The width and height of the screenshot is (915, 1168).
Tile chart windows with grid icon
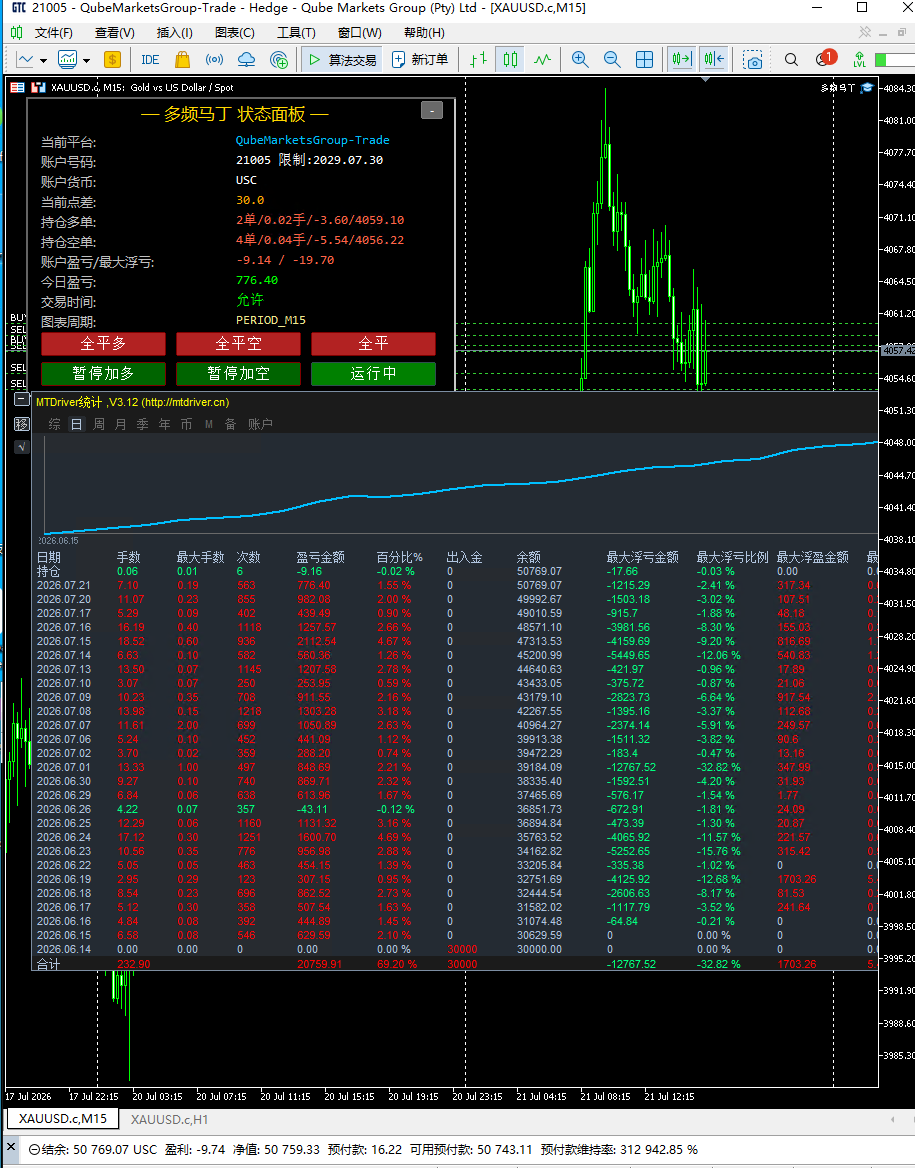(x=645, y=60)
